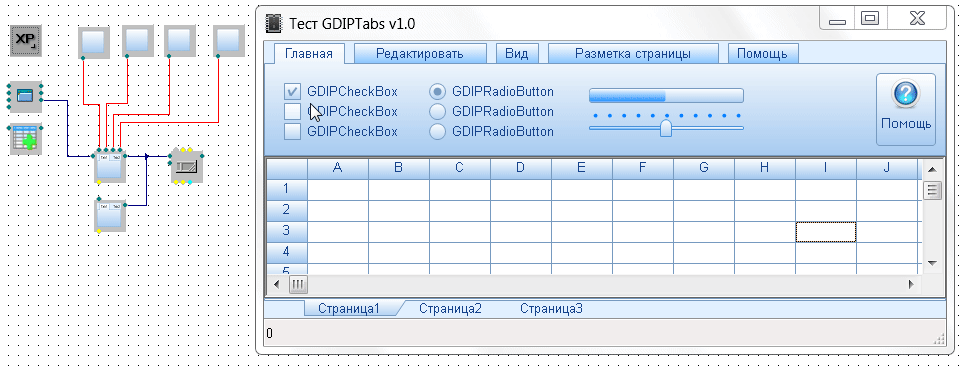Close the Тест GDIPTabs window
This screenshot has width=963, height=366.
[x=916, y=19]
